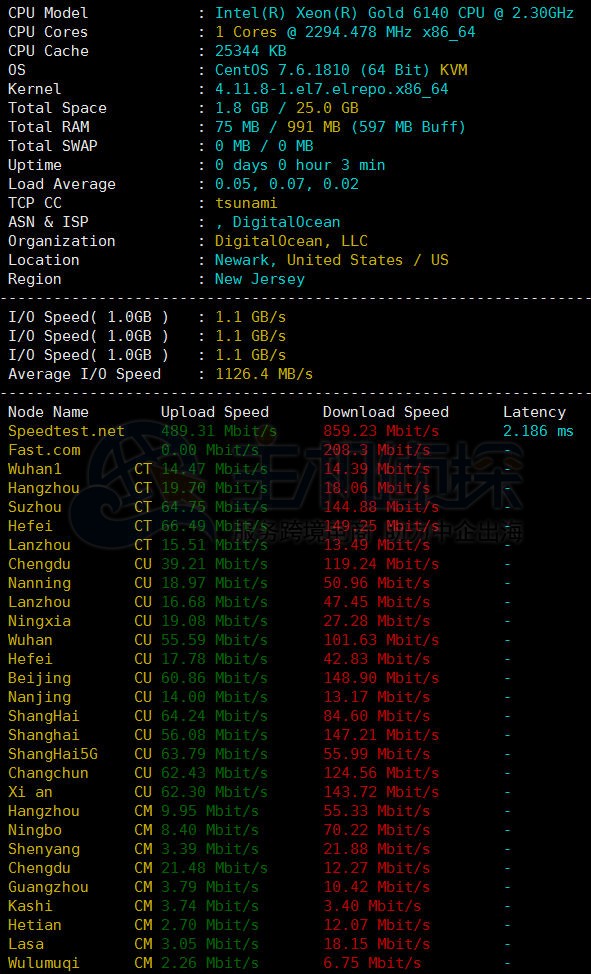This screenshot has width=591, height=974.
Task: Click the ShangHai5G node name
Action: tap(53, 755)
